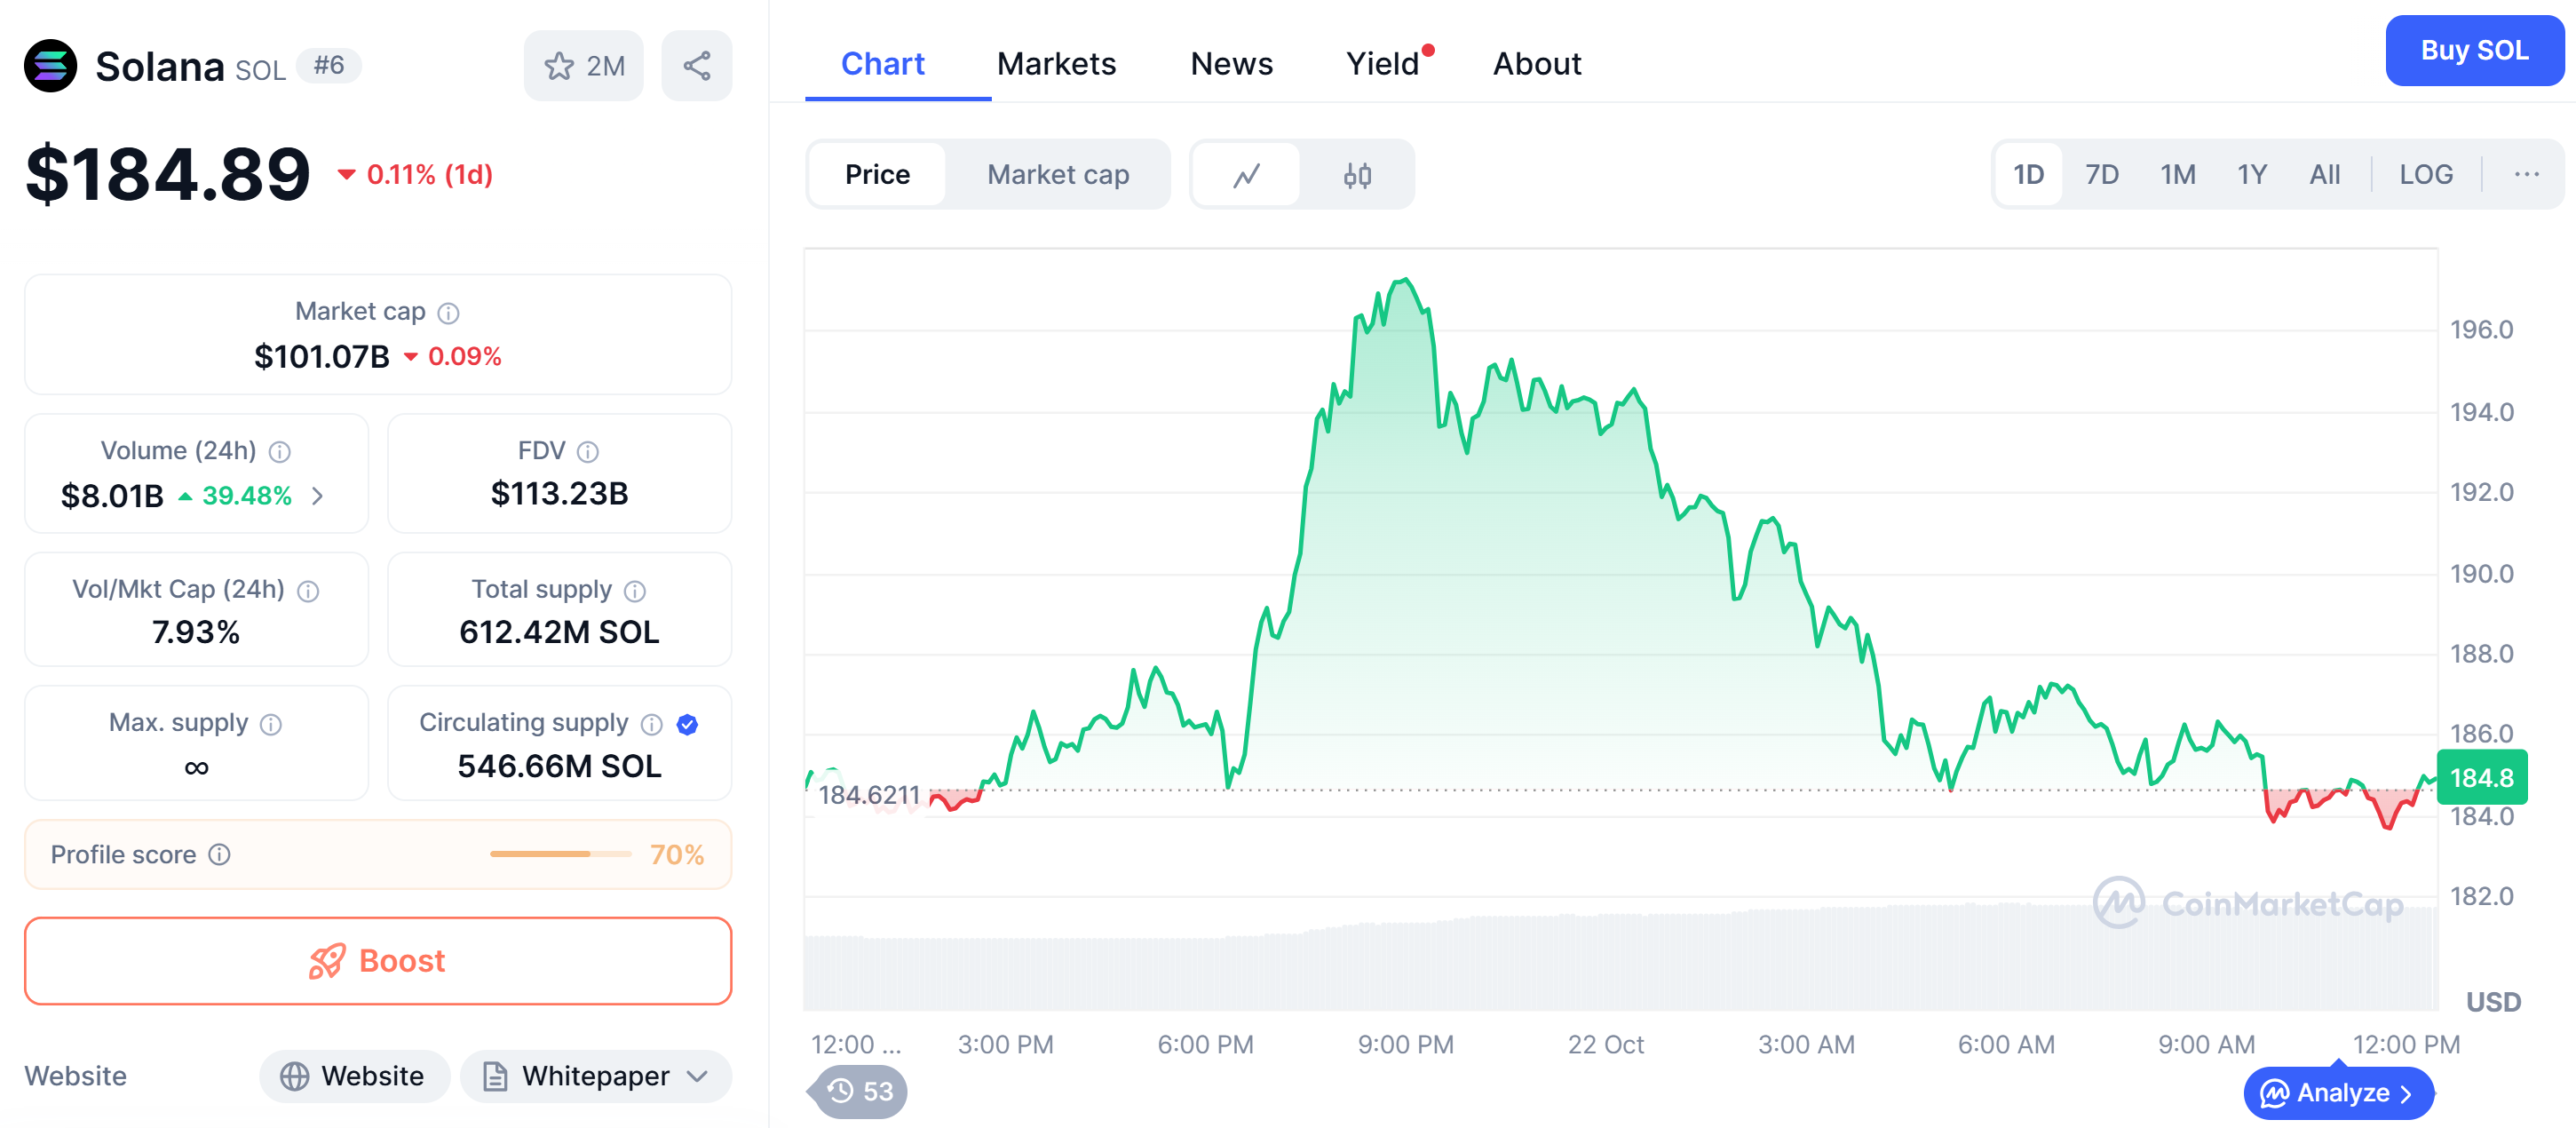Expand Volume 24h details chevron
Screen dimensions: 2576x1128
pos(318,496)
